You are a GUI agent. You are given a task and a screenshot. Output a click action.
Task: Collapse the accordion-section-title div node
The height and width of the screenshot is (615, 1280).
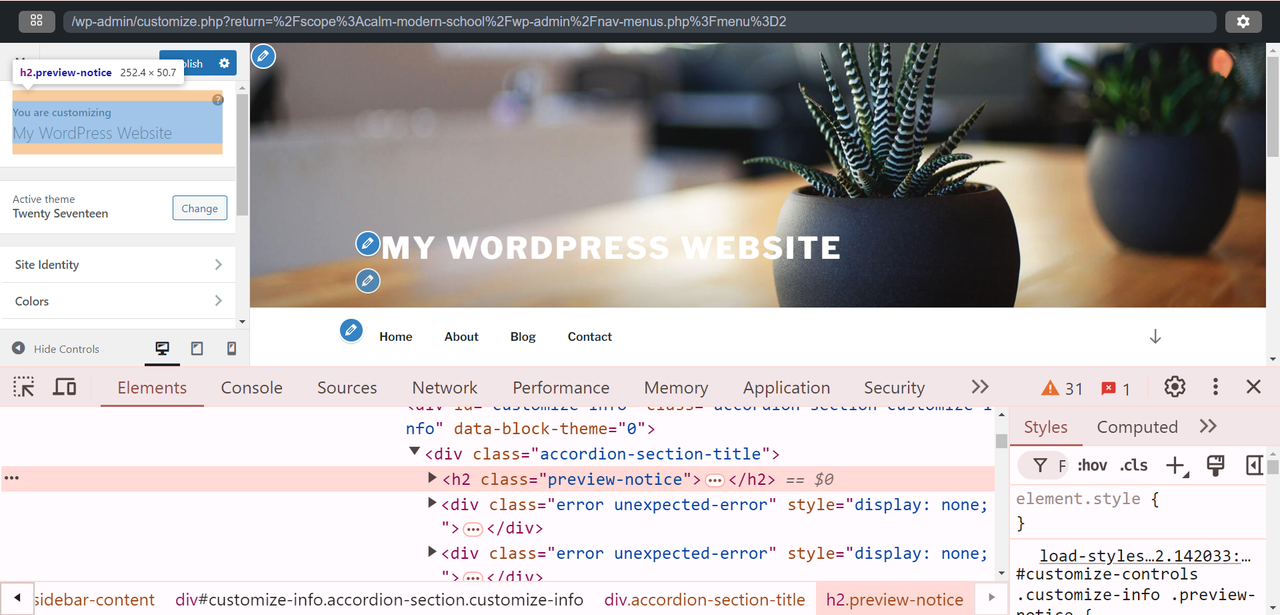pos(415,453)
